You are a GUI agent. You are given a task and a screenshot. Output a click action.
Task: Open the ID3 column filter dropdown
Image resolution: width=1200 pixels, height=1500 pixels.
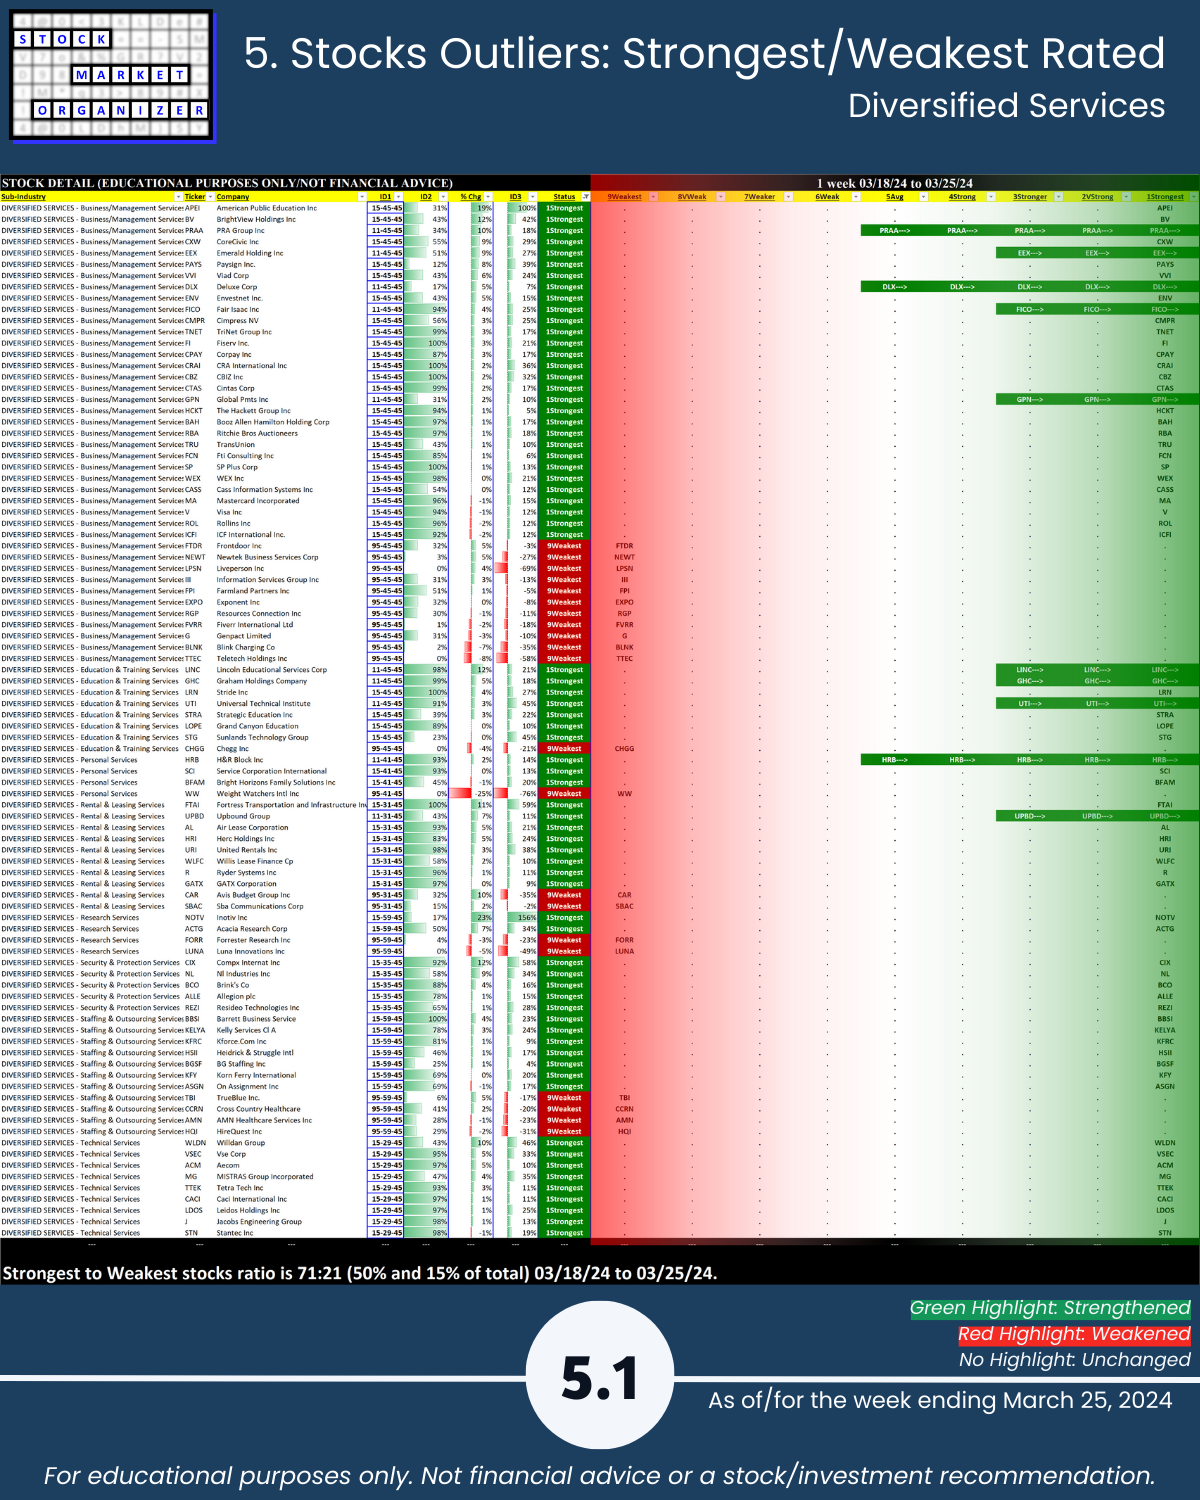coord(532,197)
